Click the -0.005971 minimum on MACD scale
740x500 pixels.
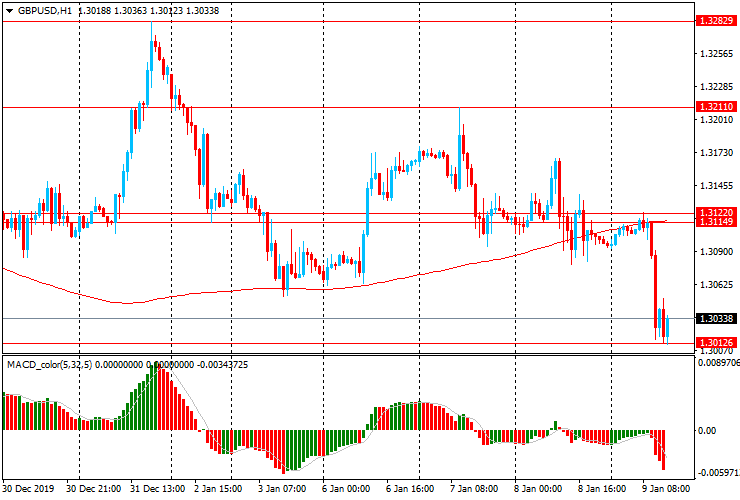click(719, 473)
